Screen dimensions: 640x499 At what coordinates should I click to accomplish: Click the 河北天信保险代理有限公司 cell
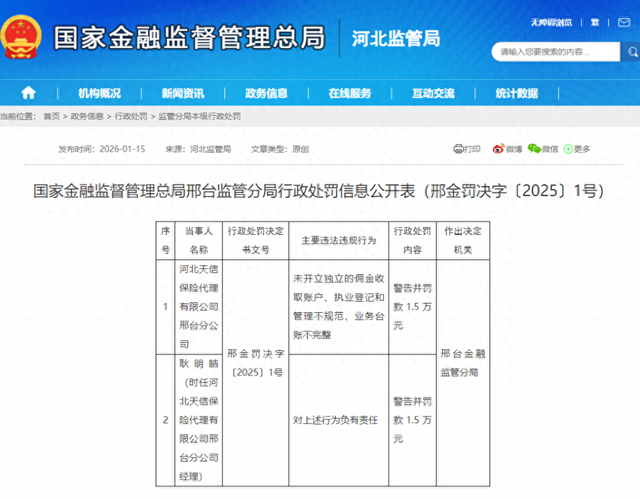point(198,307)
